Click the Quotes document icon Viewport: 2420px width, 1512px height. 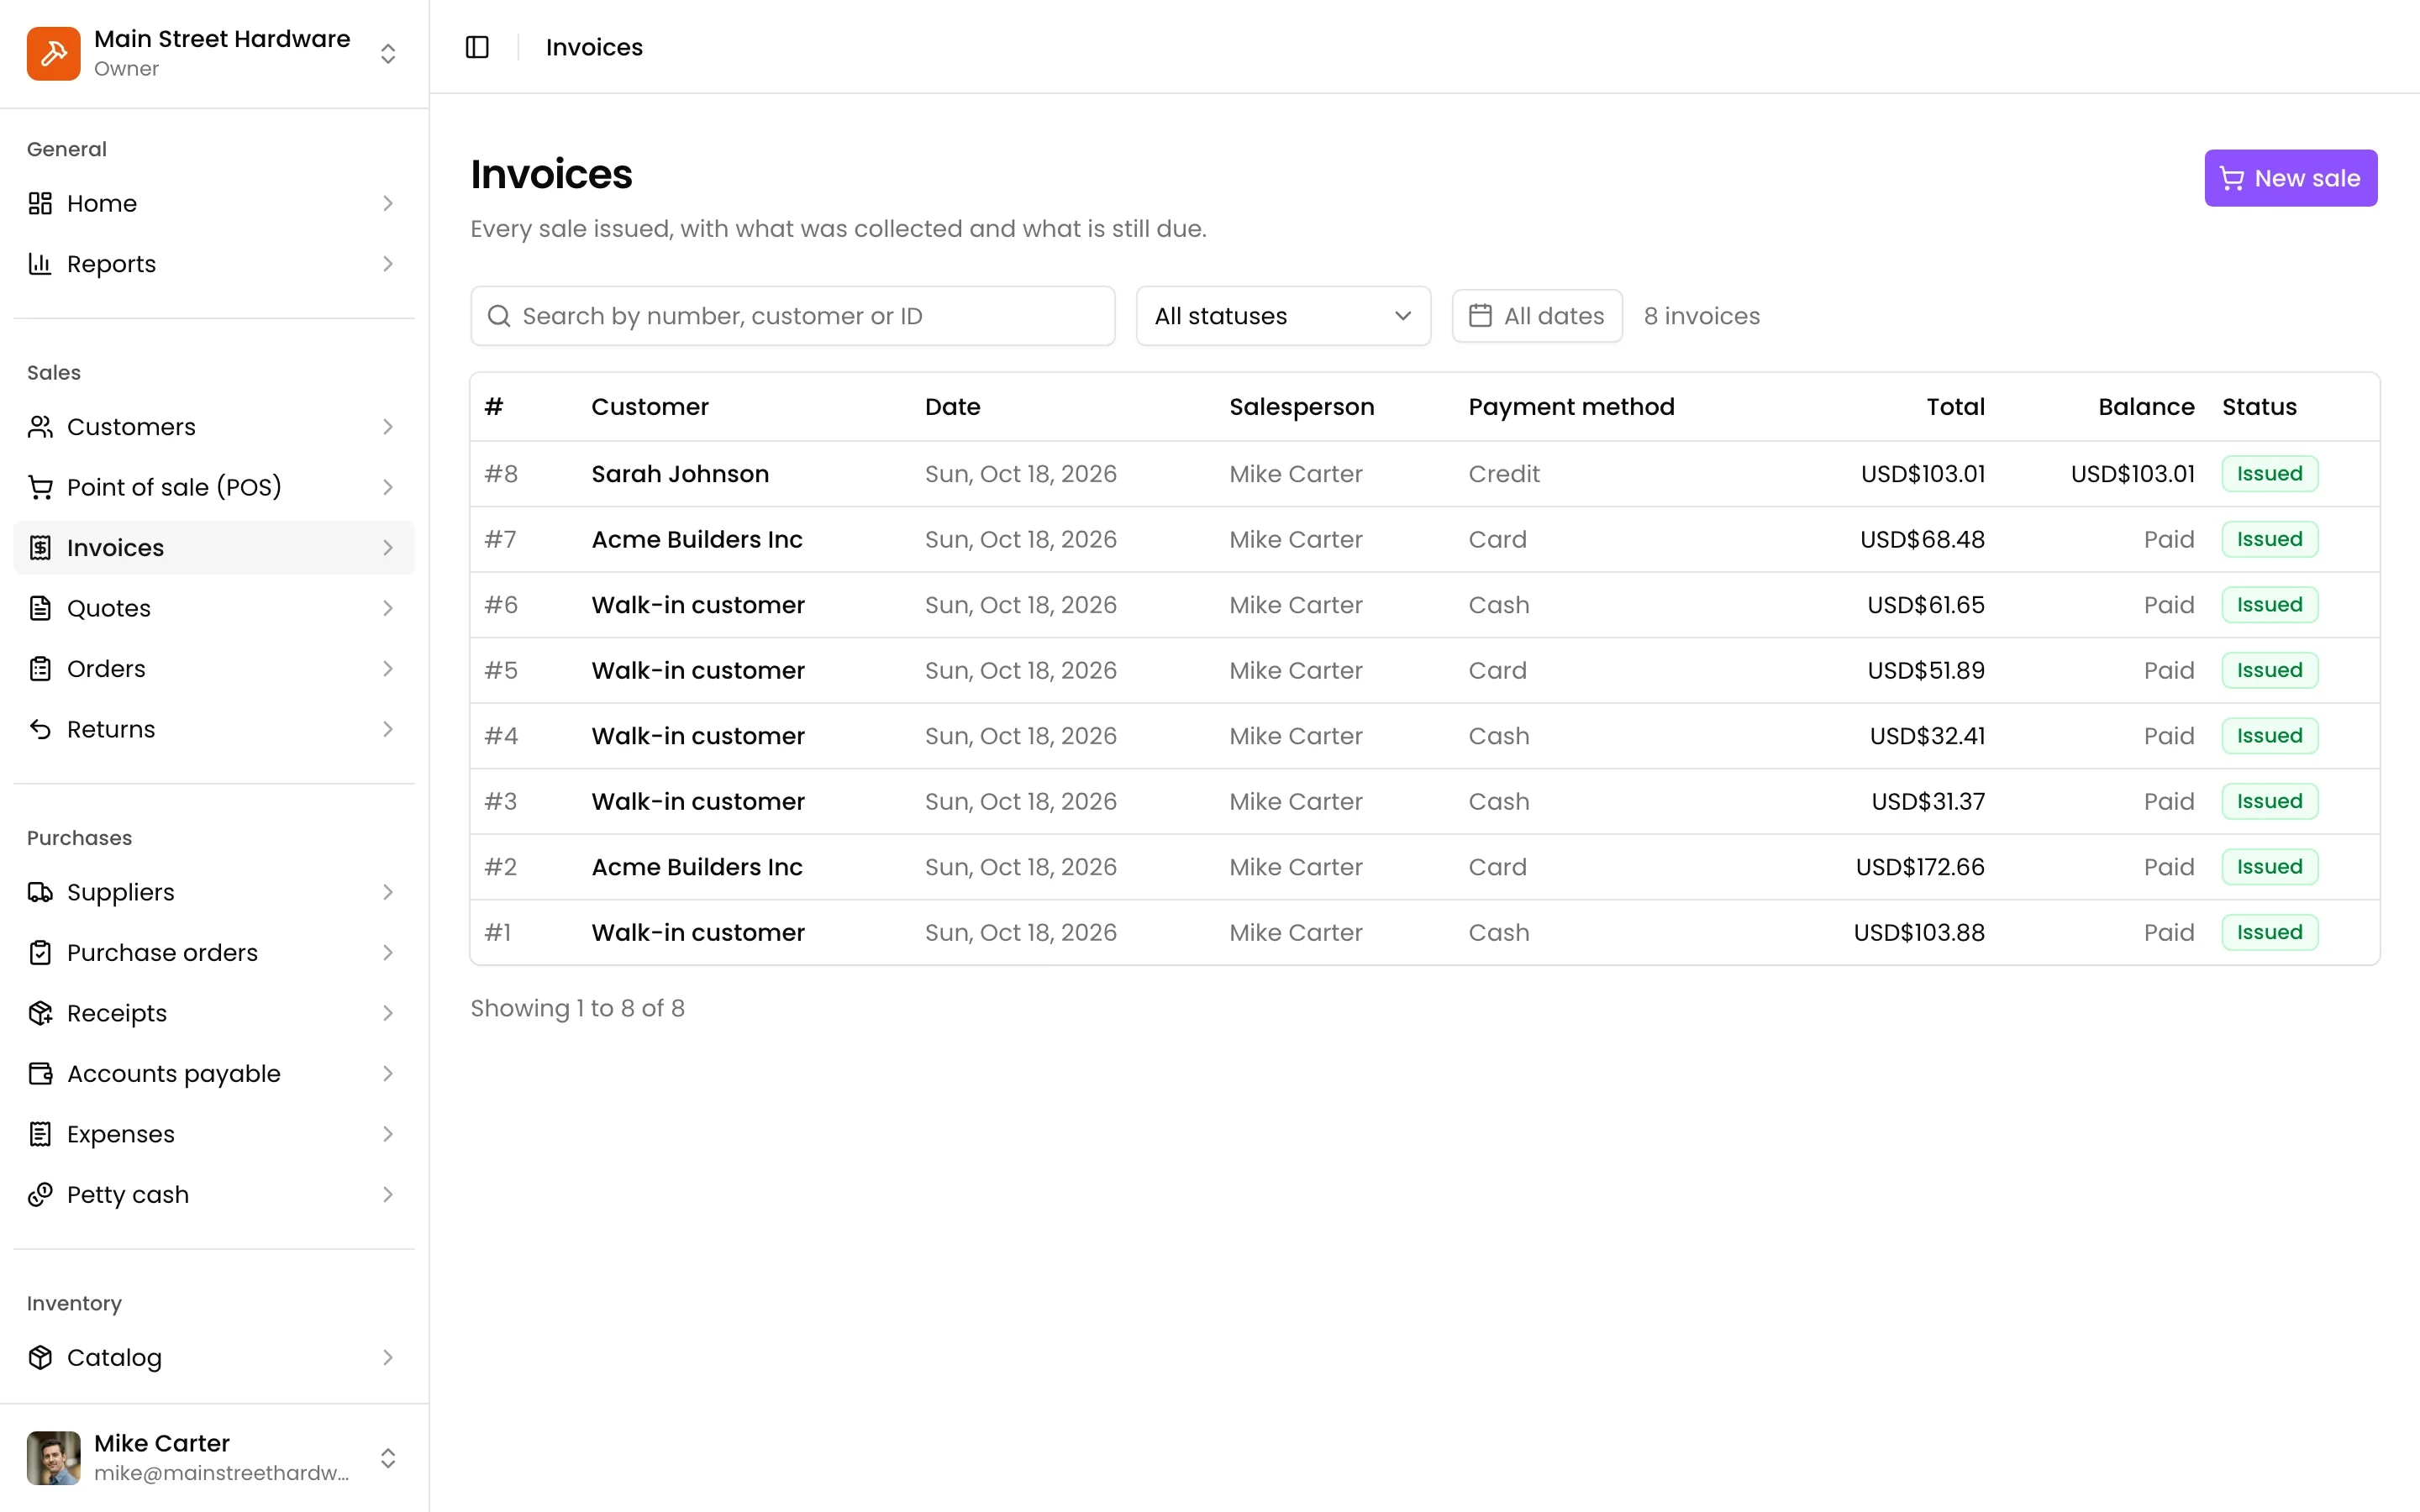(40, 608)
